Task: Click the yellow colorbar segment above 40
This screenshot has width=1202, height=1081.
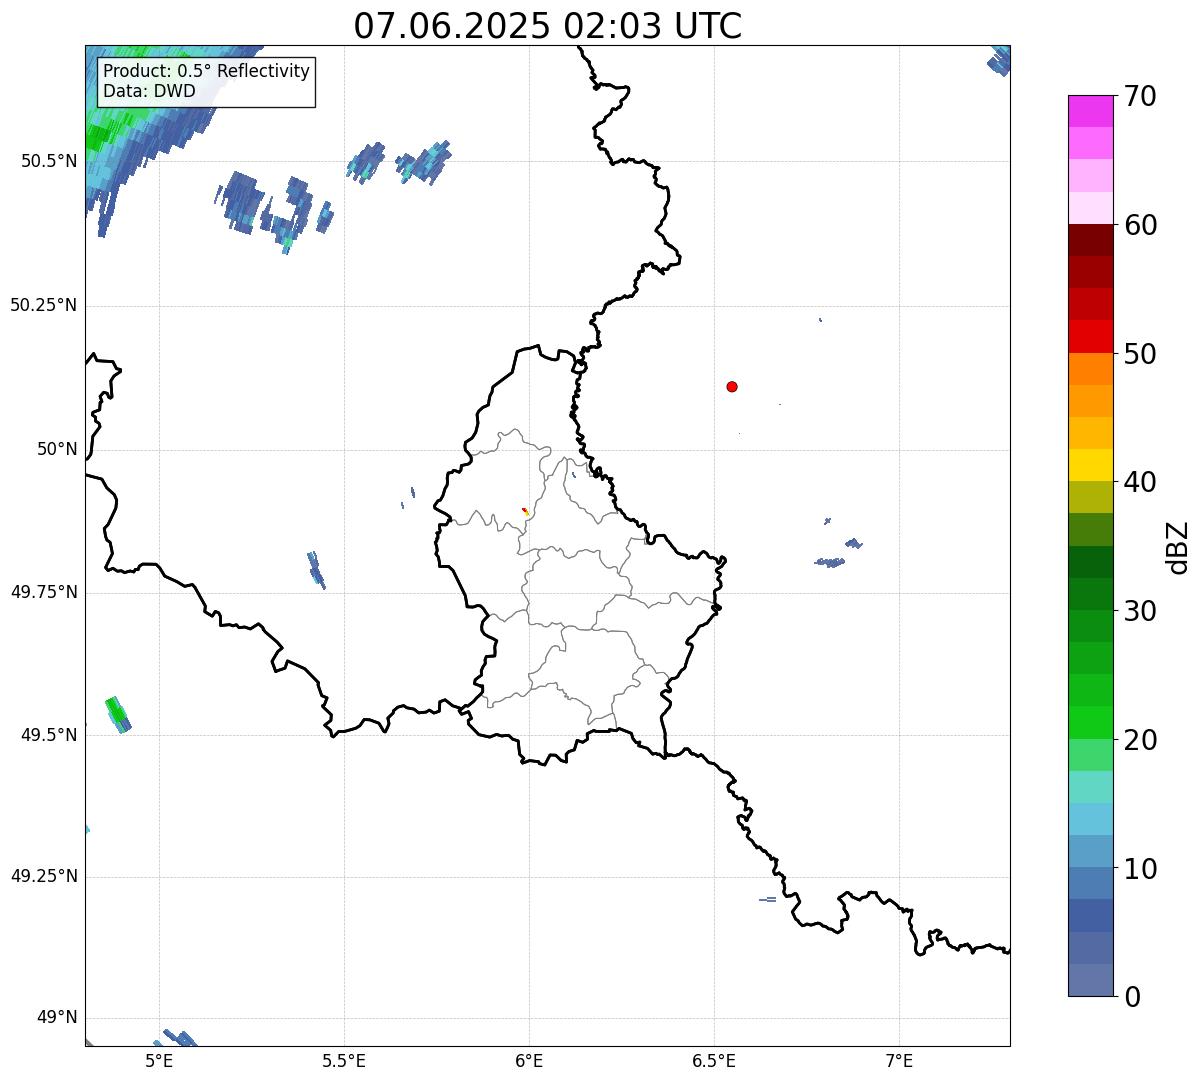Action: point(1090,465)
